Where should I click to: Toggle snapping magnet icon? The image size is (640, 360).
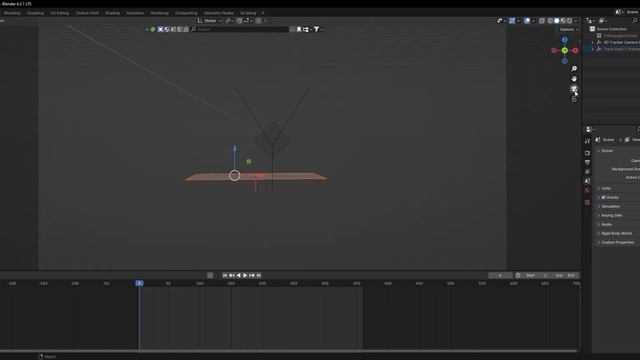point(240,21)
